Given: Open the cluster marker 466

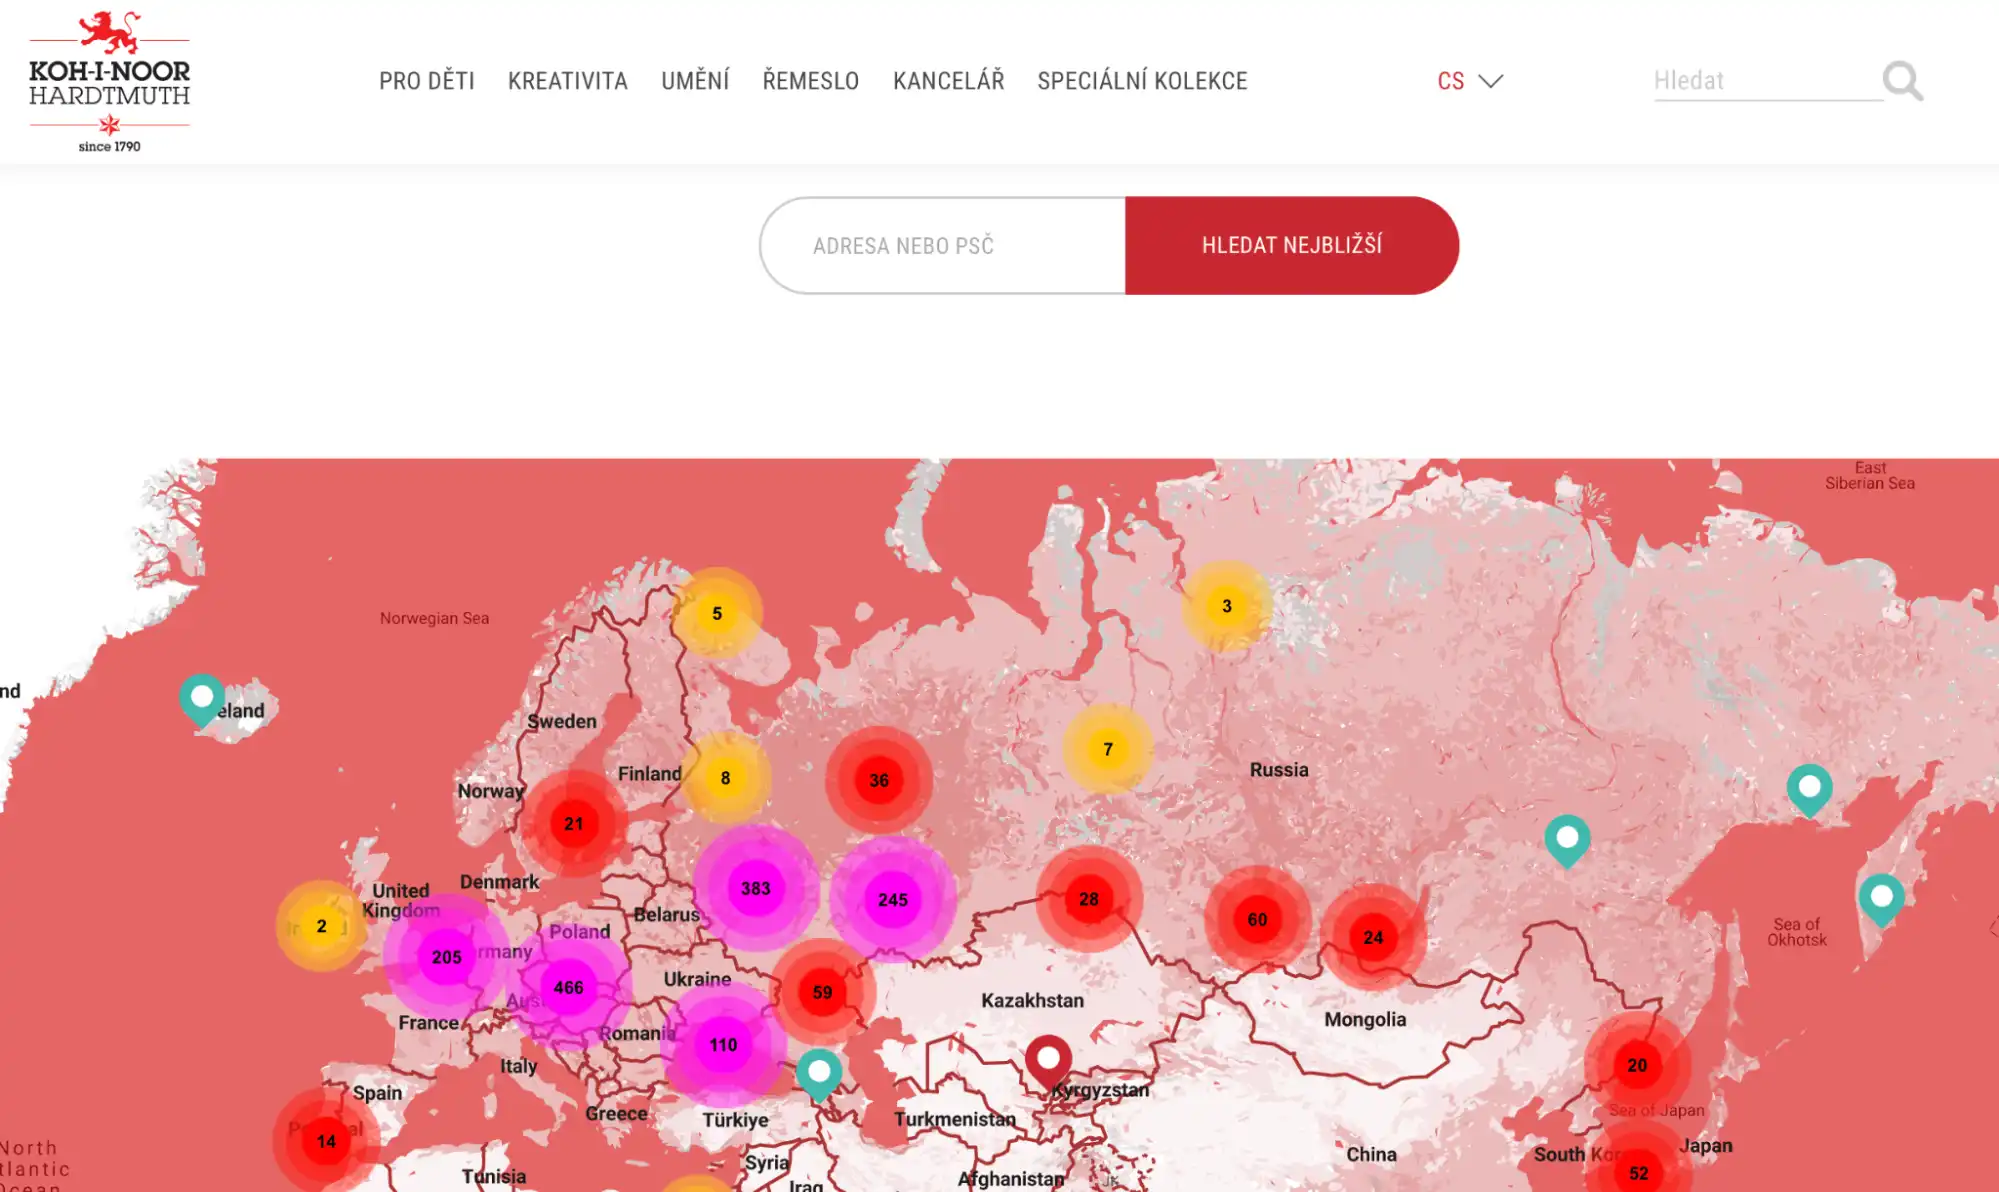Looking at the screenshot, I should (x=569, y=988).
